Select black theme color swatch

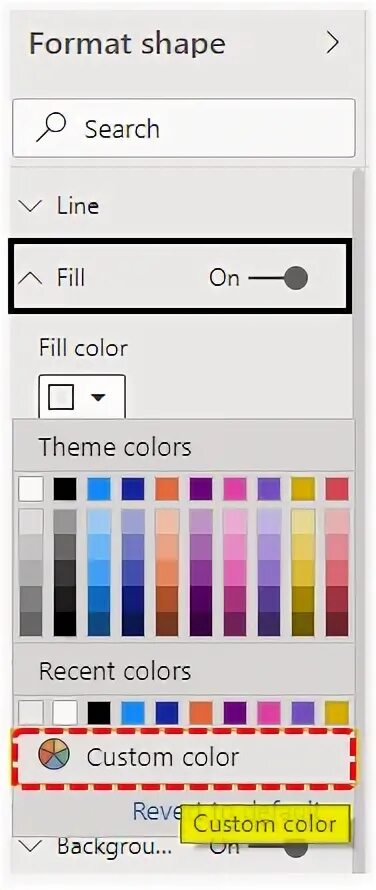click(x=65, y=489)
